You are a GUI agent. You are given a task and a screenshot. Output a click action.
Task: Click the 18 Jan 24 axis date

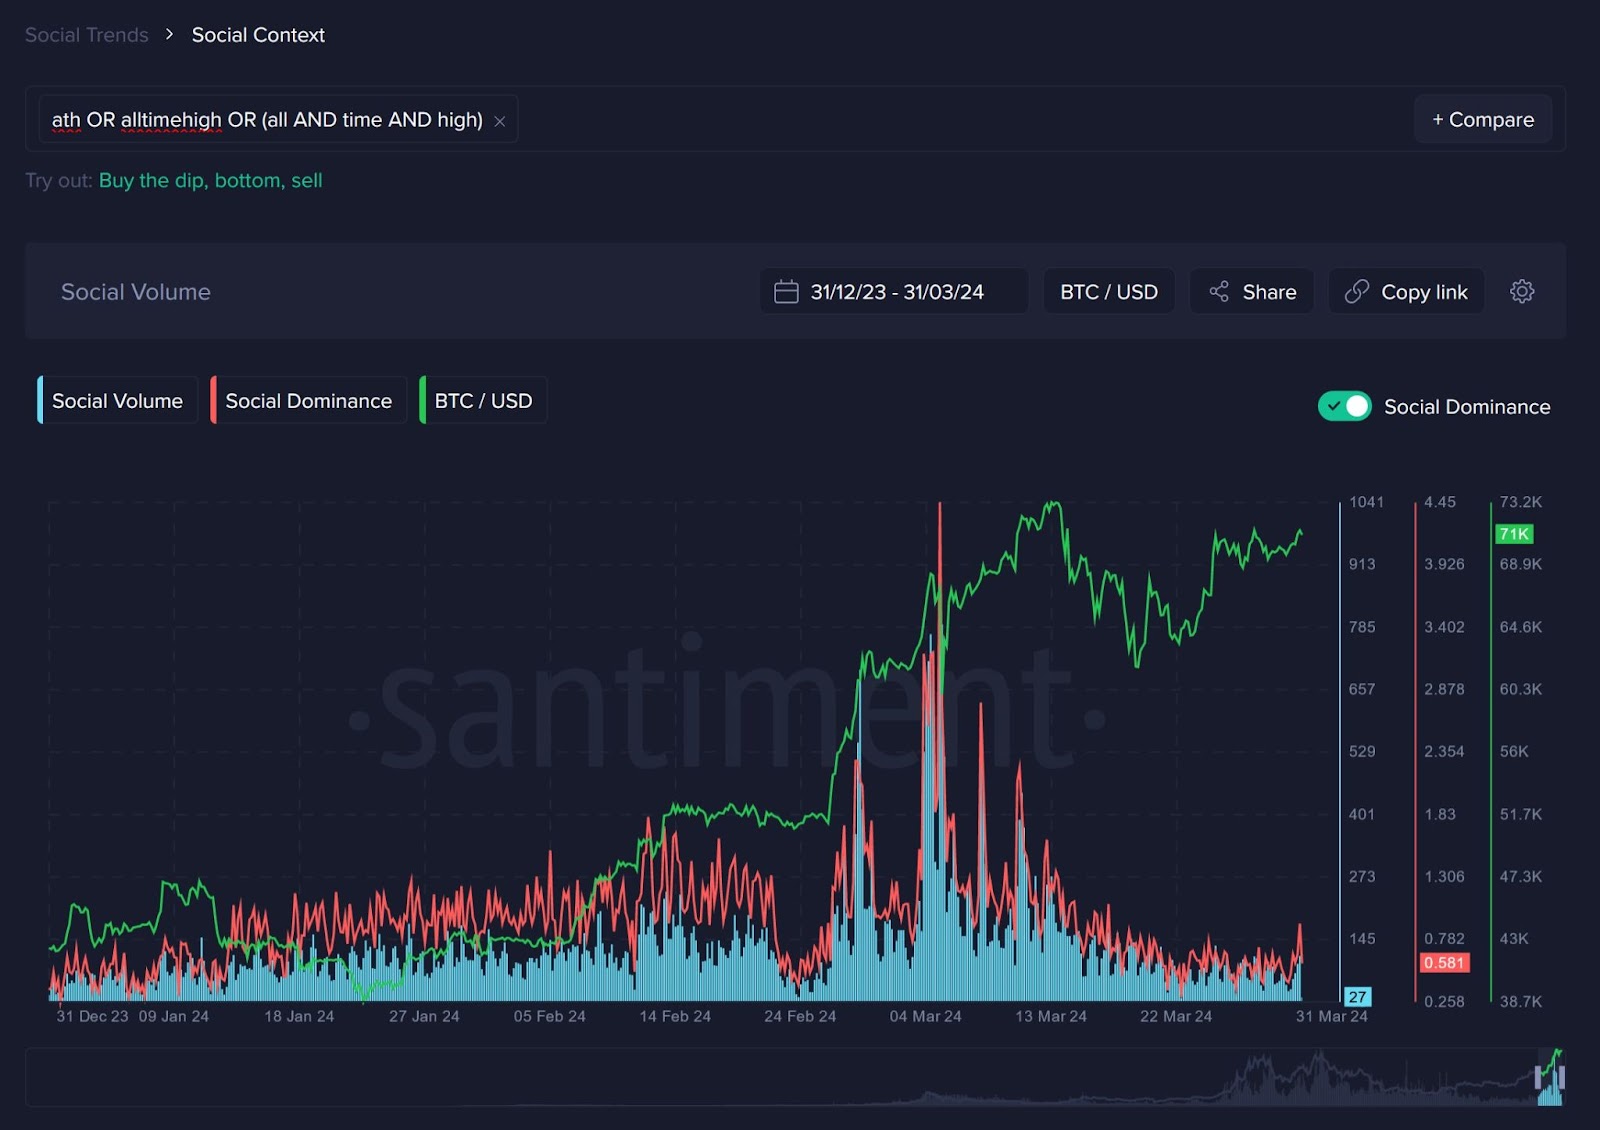(x=299, y=1016)
